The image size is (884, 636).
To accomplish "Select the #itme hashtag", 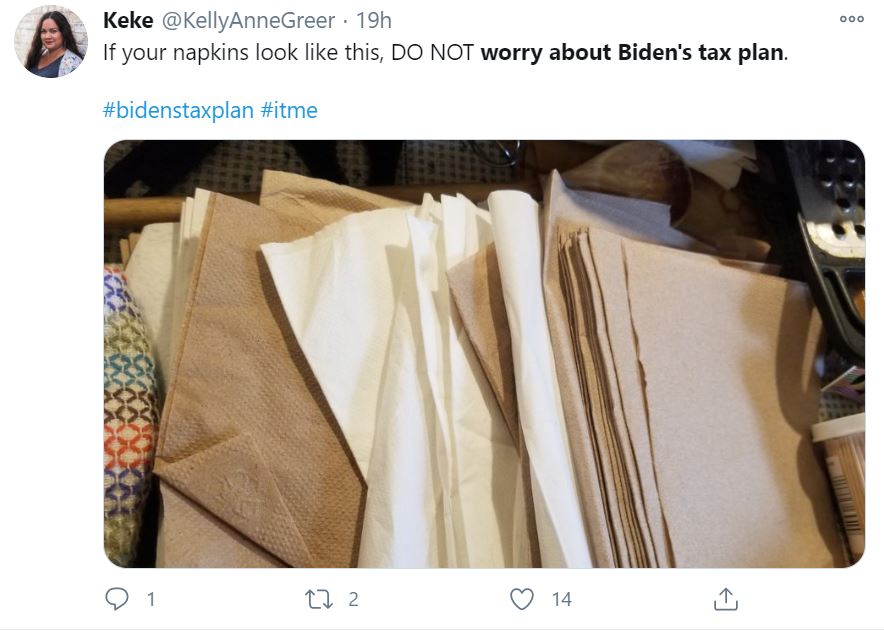I will click(289, 110).
